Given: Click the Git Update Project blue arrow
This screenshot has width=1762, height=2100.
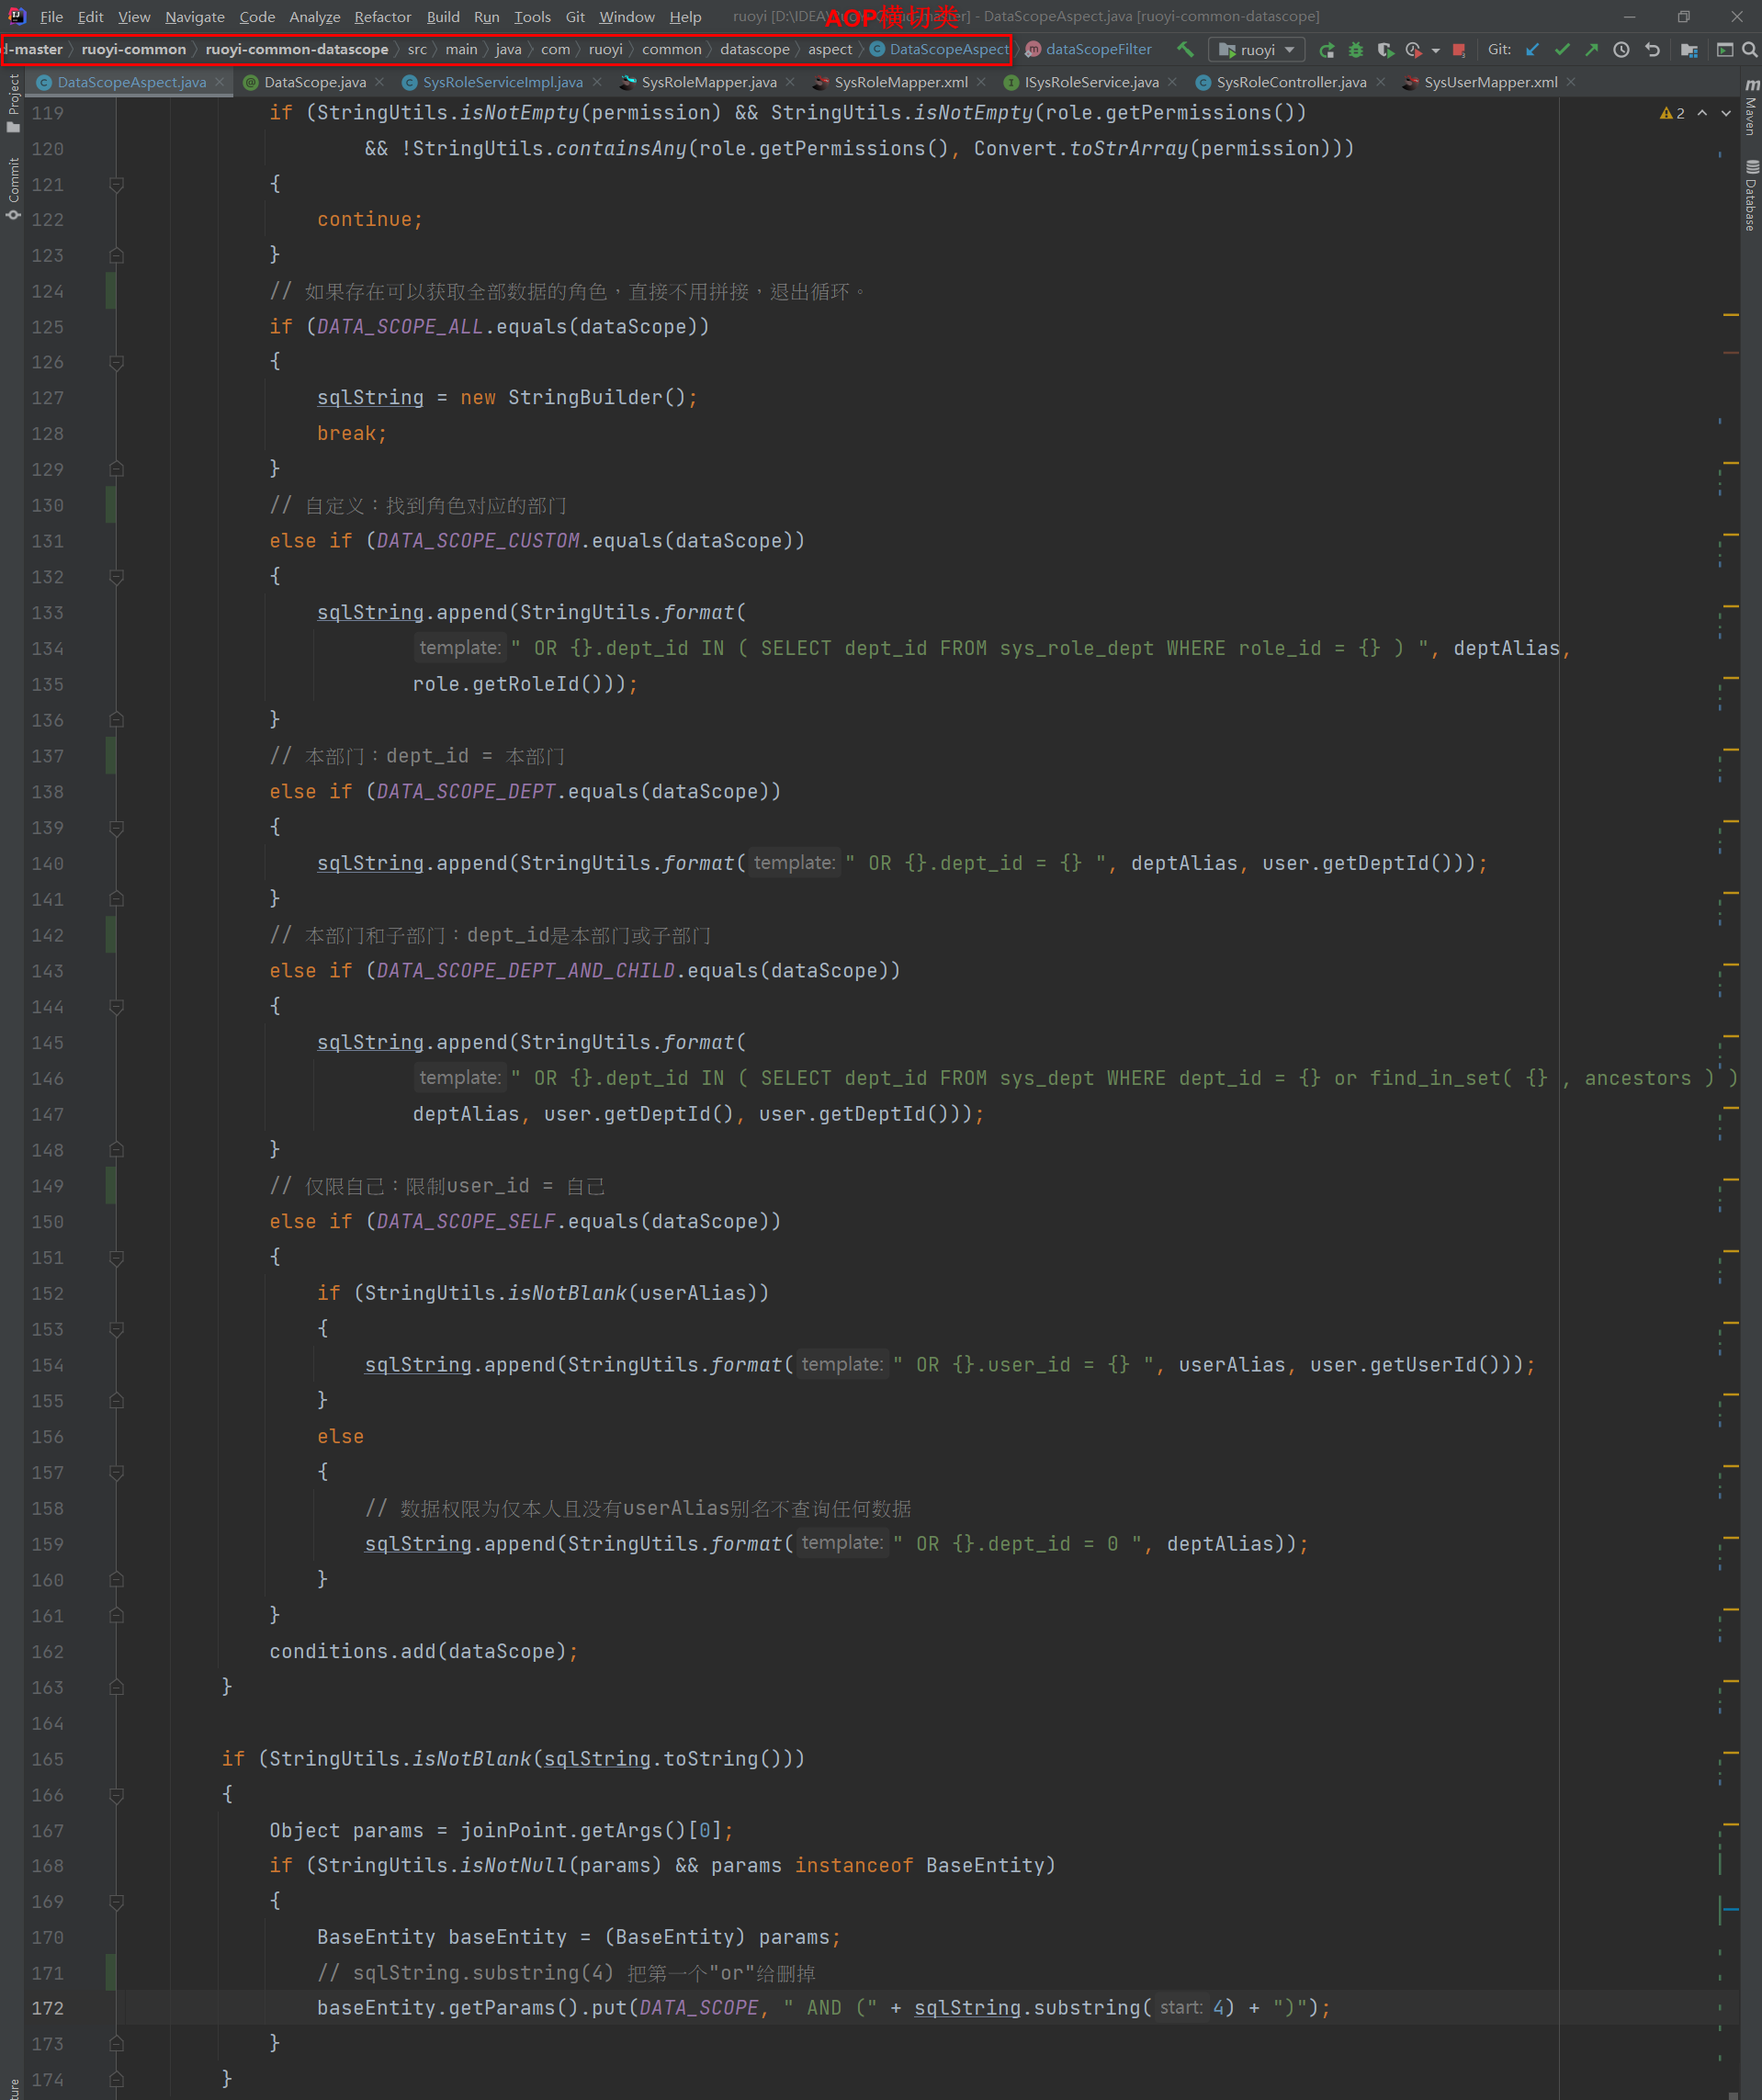Looking at the screenshot, I should click(1532, 49).
